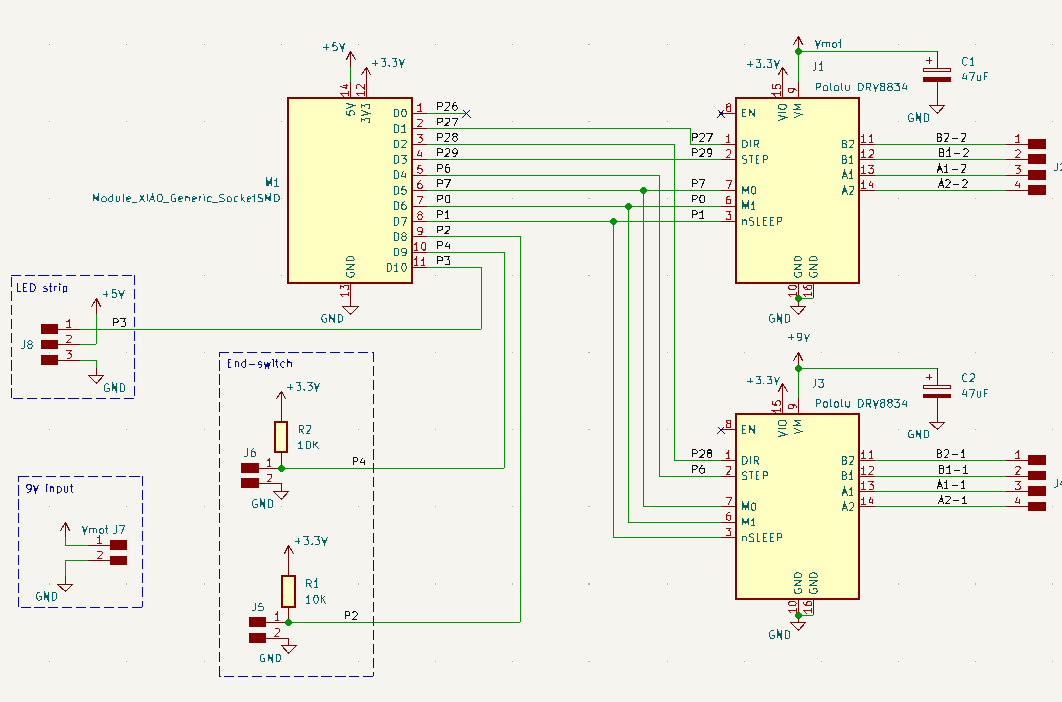This screenshot has width=1062, height=702.
Task: Click the P4 net label in End-switch box
Action: pos(359,461)
